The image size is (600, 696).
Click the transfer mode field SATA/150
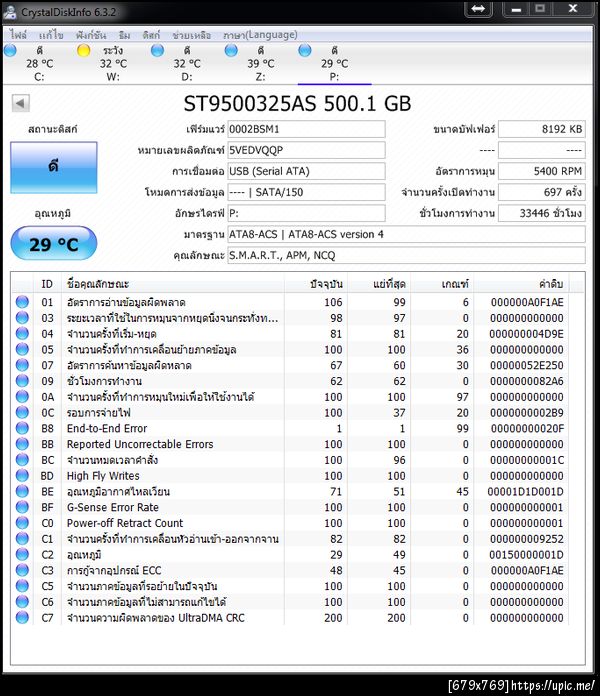click(x=306, y=192)
